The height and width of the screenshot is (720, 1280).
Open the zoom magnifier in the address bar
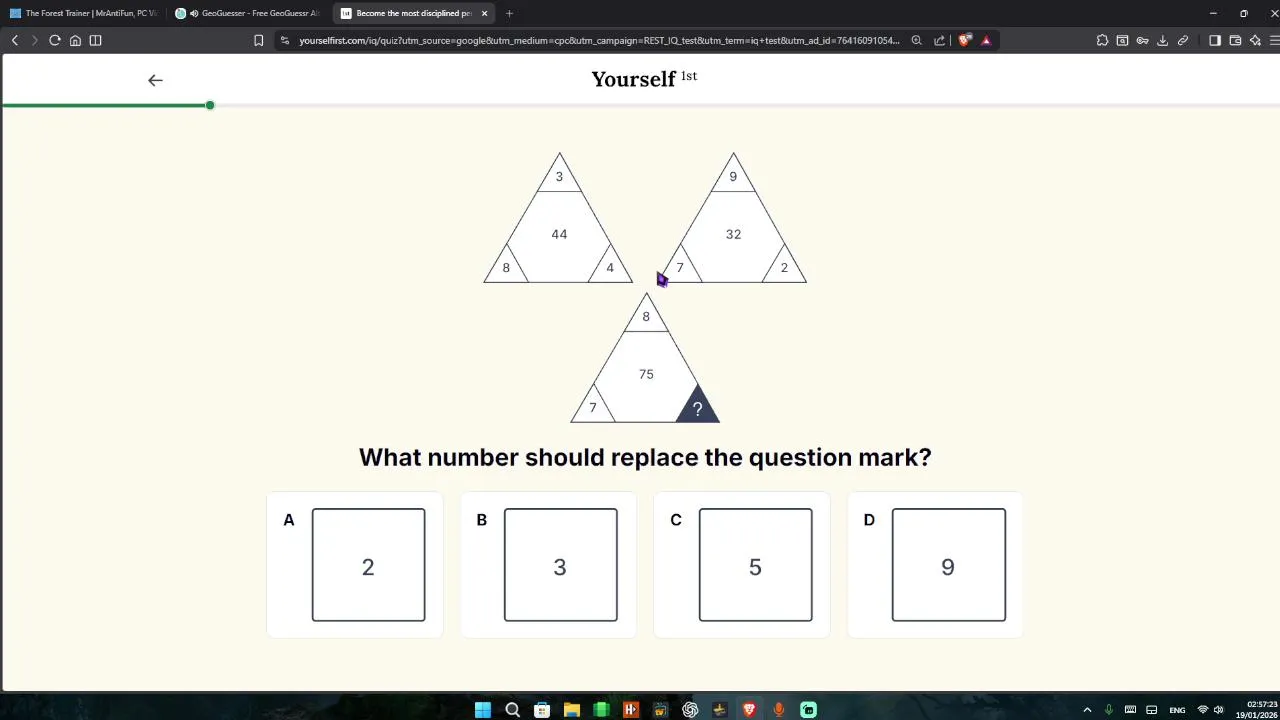point(916,40)
